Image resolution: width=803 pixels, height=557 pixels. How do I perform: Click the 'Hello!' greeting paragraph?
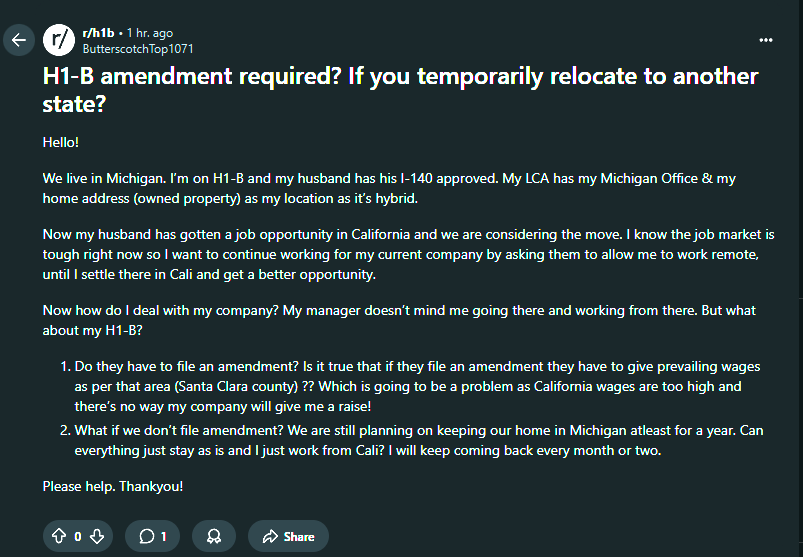(x=60, y=142)
